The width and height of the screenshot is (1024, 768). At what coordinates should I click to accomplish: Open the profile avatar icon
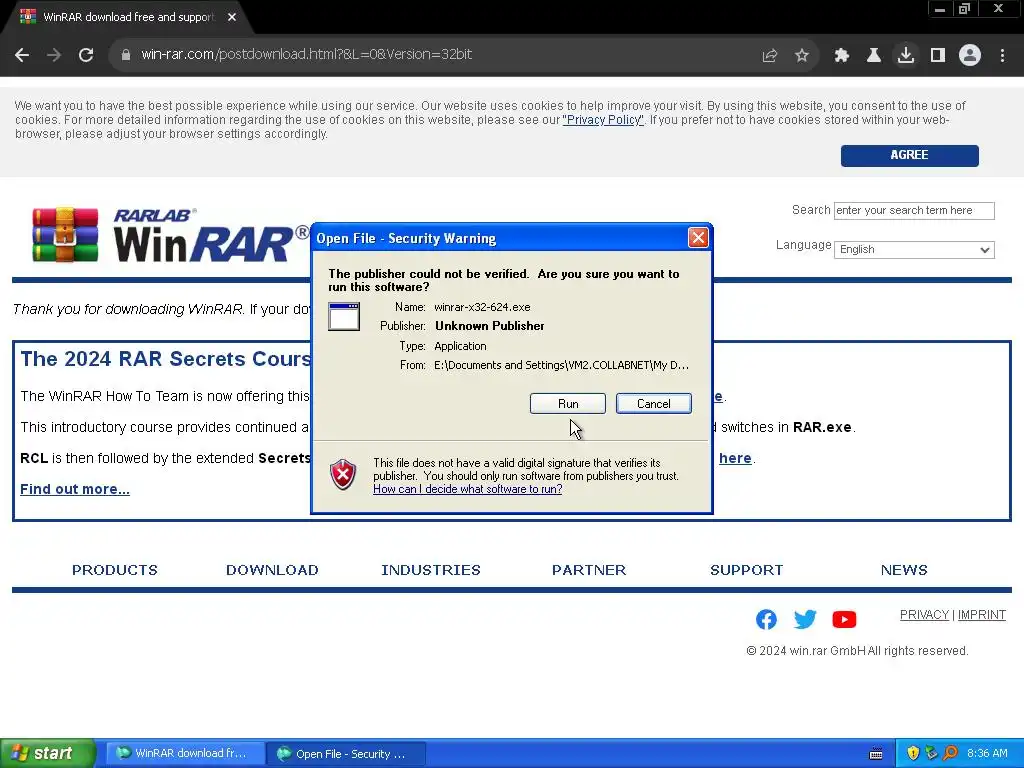point(970,56)
